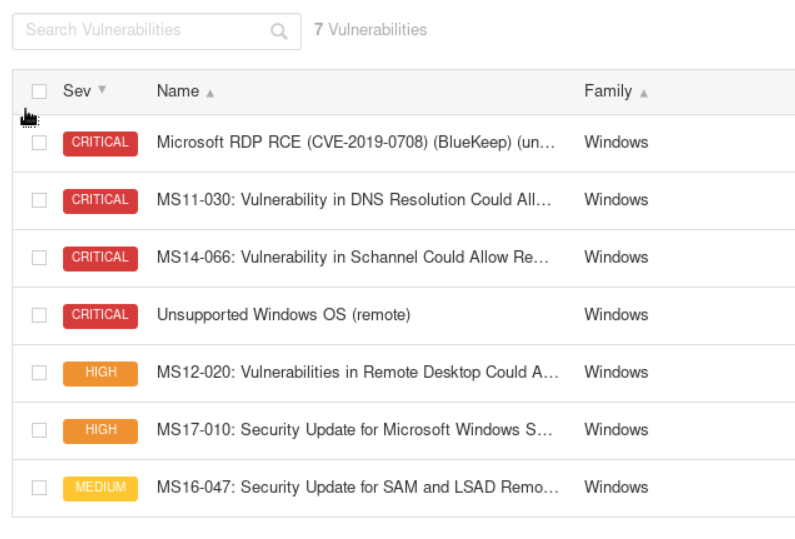
Task: Select the BlueKeep vulnerability checkbox
Action: point(39,143)
